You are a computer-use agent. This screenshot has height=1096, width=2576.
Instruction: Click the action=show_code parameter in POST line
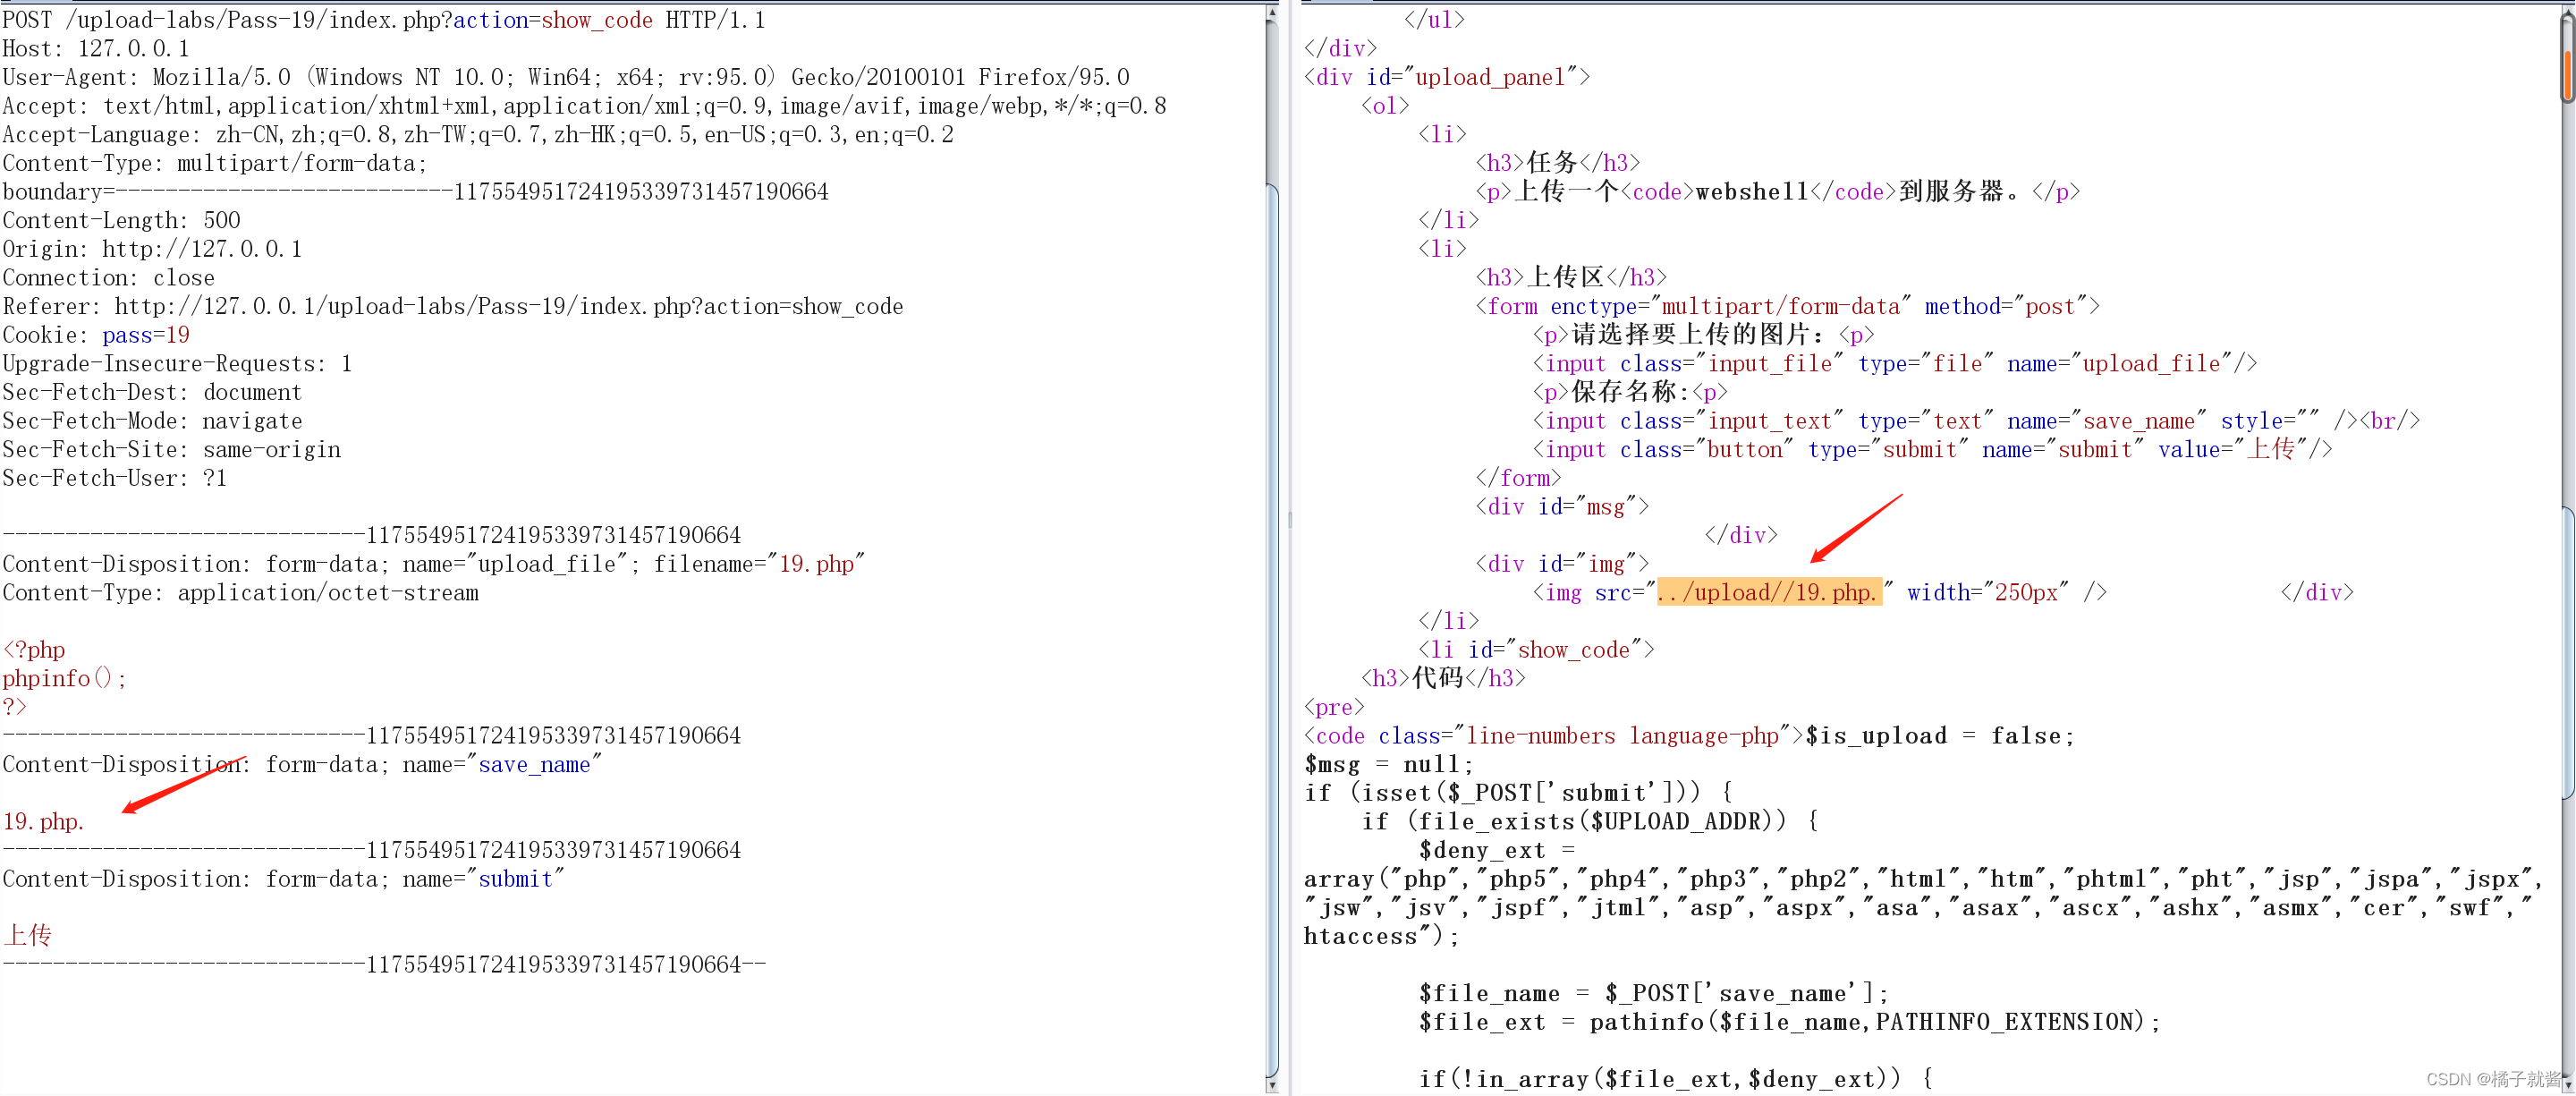pyautogui.click(x=552, y=20)
